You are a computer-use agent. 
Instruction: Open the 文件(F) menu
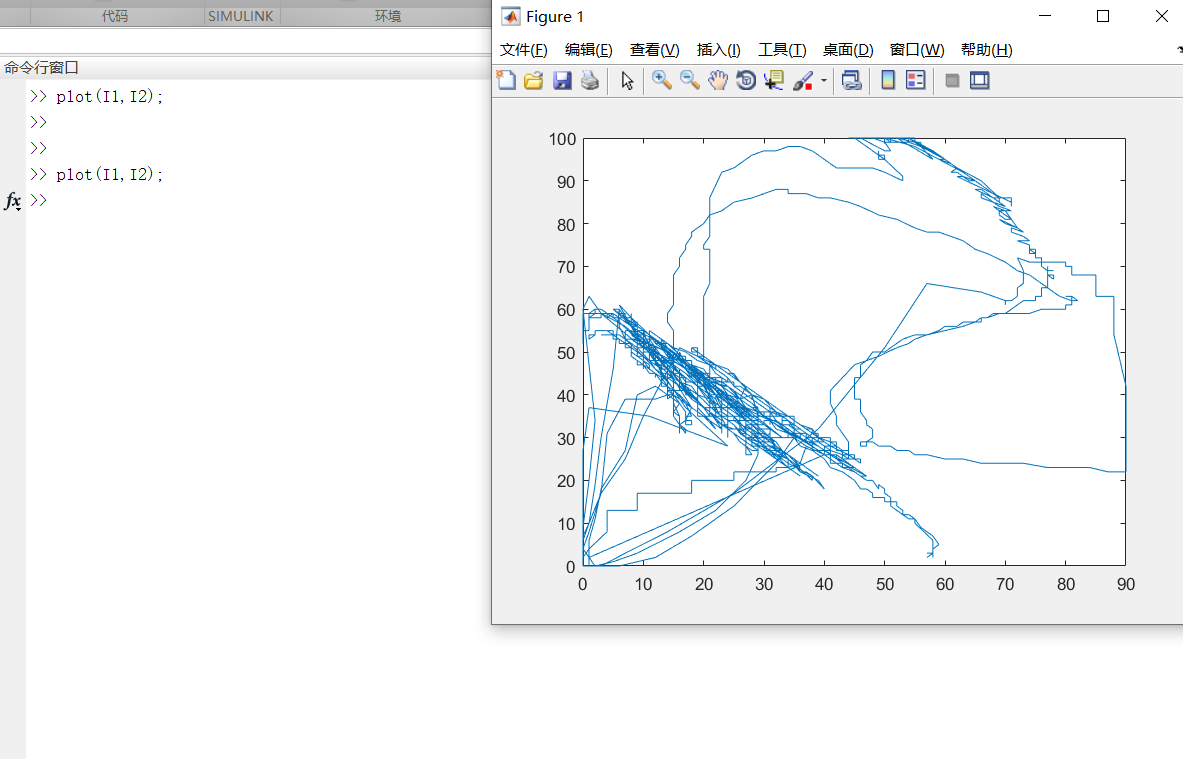[x=524, y=50]
